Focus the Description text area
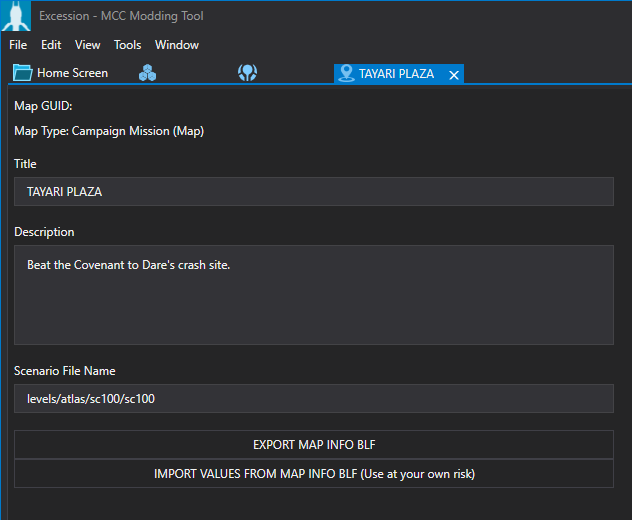The width and height of the screenshot is (632, 520). coord(314,295)
